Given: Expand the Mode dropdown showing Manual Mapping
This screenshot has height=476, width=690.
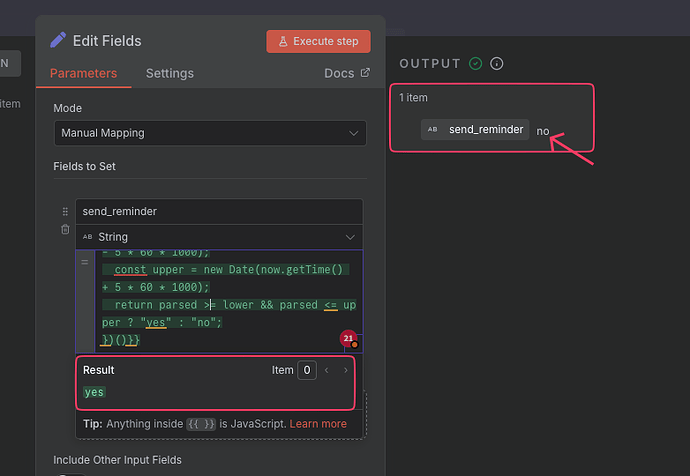Looking at the screenshot, I should (210, 133).
